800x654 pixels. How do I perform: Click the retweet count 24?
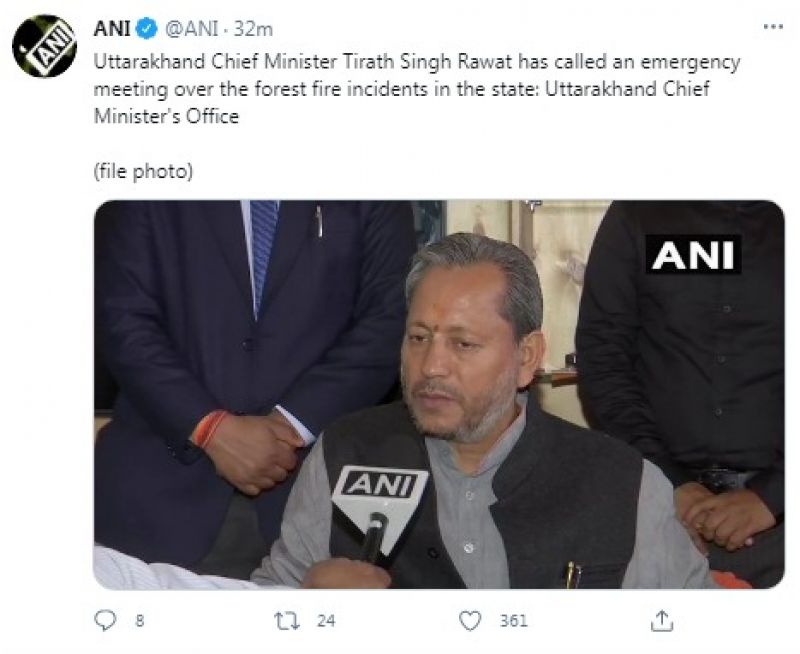[x=325, y=621]
